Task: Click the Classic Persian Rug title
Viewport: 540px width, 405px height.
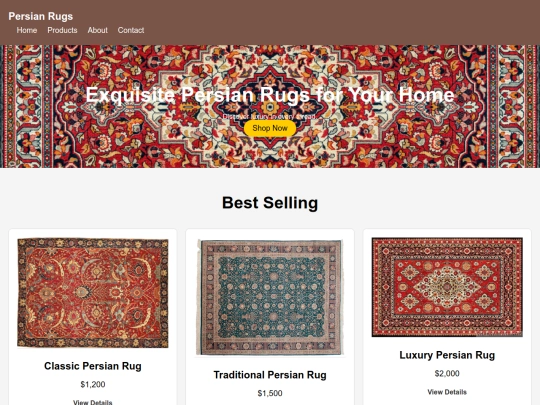Action: [93, 366]
